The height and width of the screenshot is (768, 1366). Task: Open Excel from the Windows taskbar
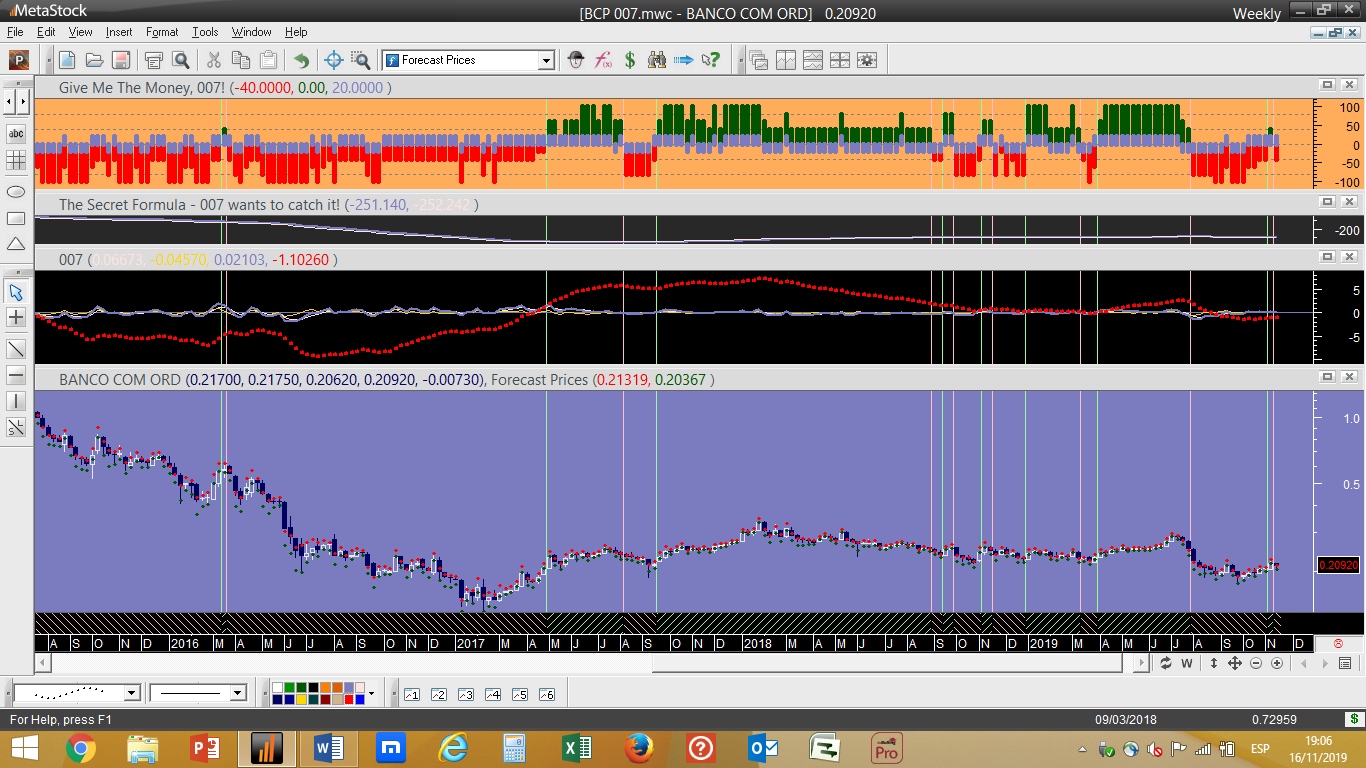coord(576,748)
